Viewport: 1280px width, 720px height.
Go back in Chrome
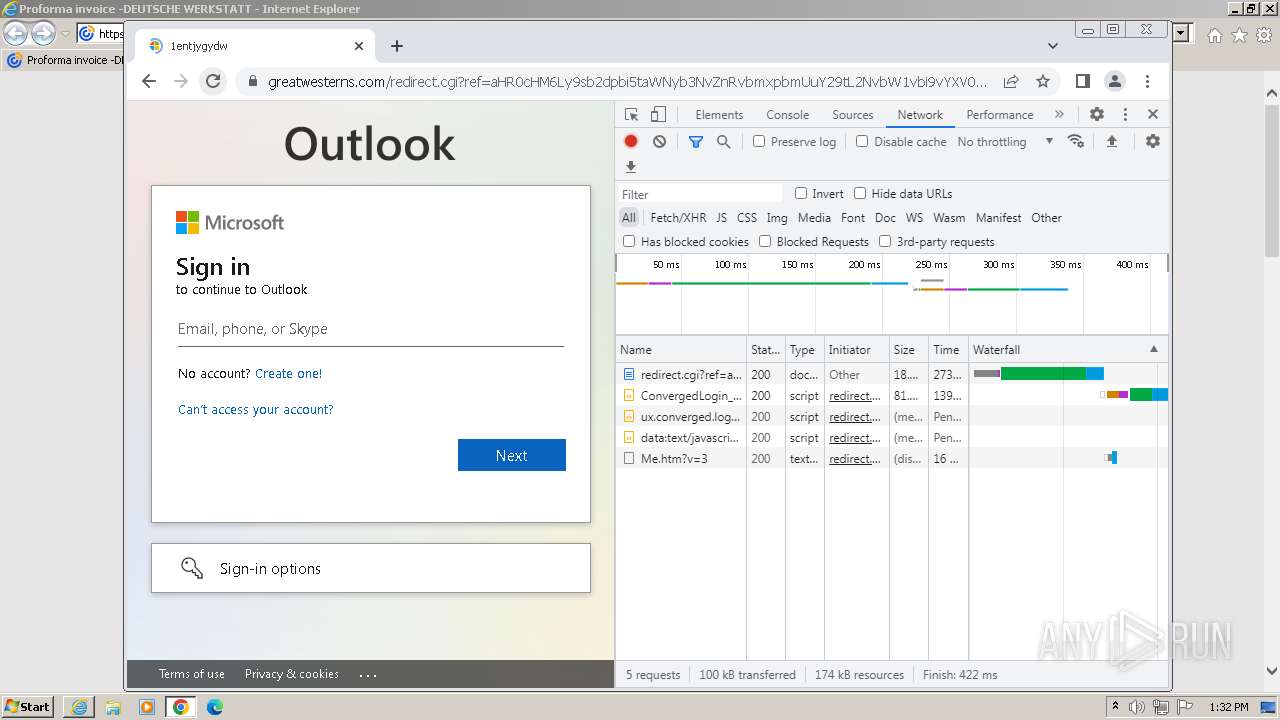coord(149,81)
